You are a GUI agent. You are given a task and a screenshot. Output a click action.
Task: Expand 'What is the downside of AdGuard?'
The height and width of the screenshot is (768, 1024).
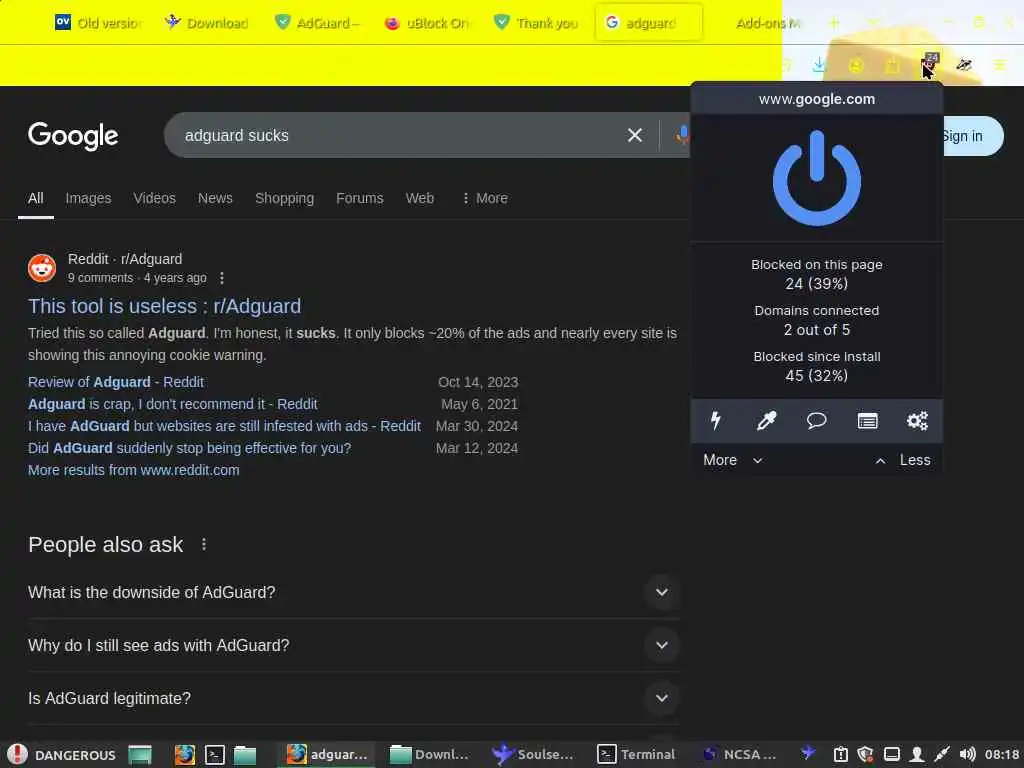click(x=353, y=592)
